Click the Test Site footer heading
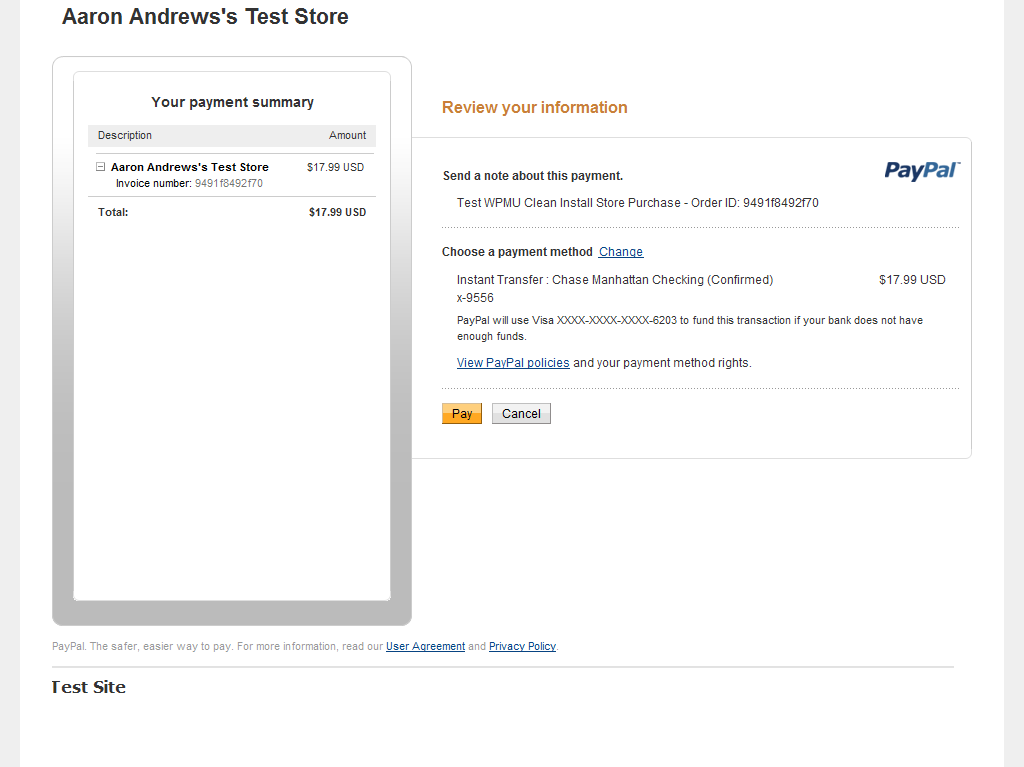 point(89,687)
